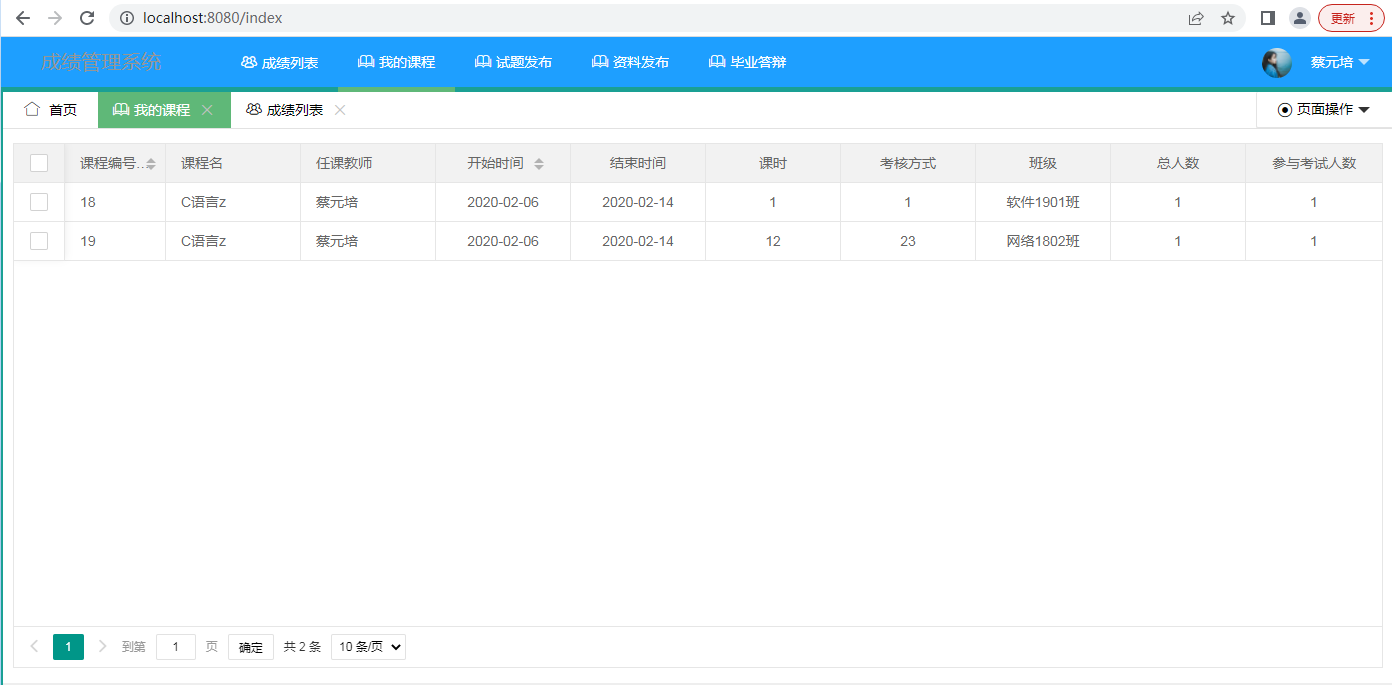Image resolution: width=1392 pixels, height=685 pixels.
Task: Sort by 课程编号 column arrows
Action: tap(151, 164)
